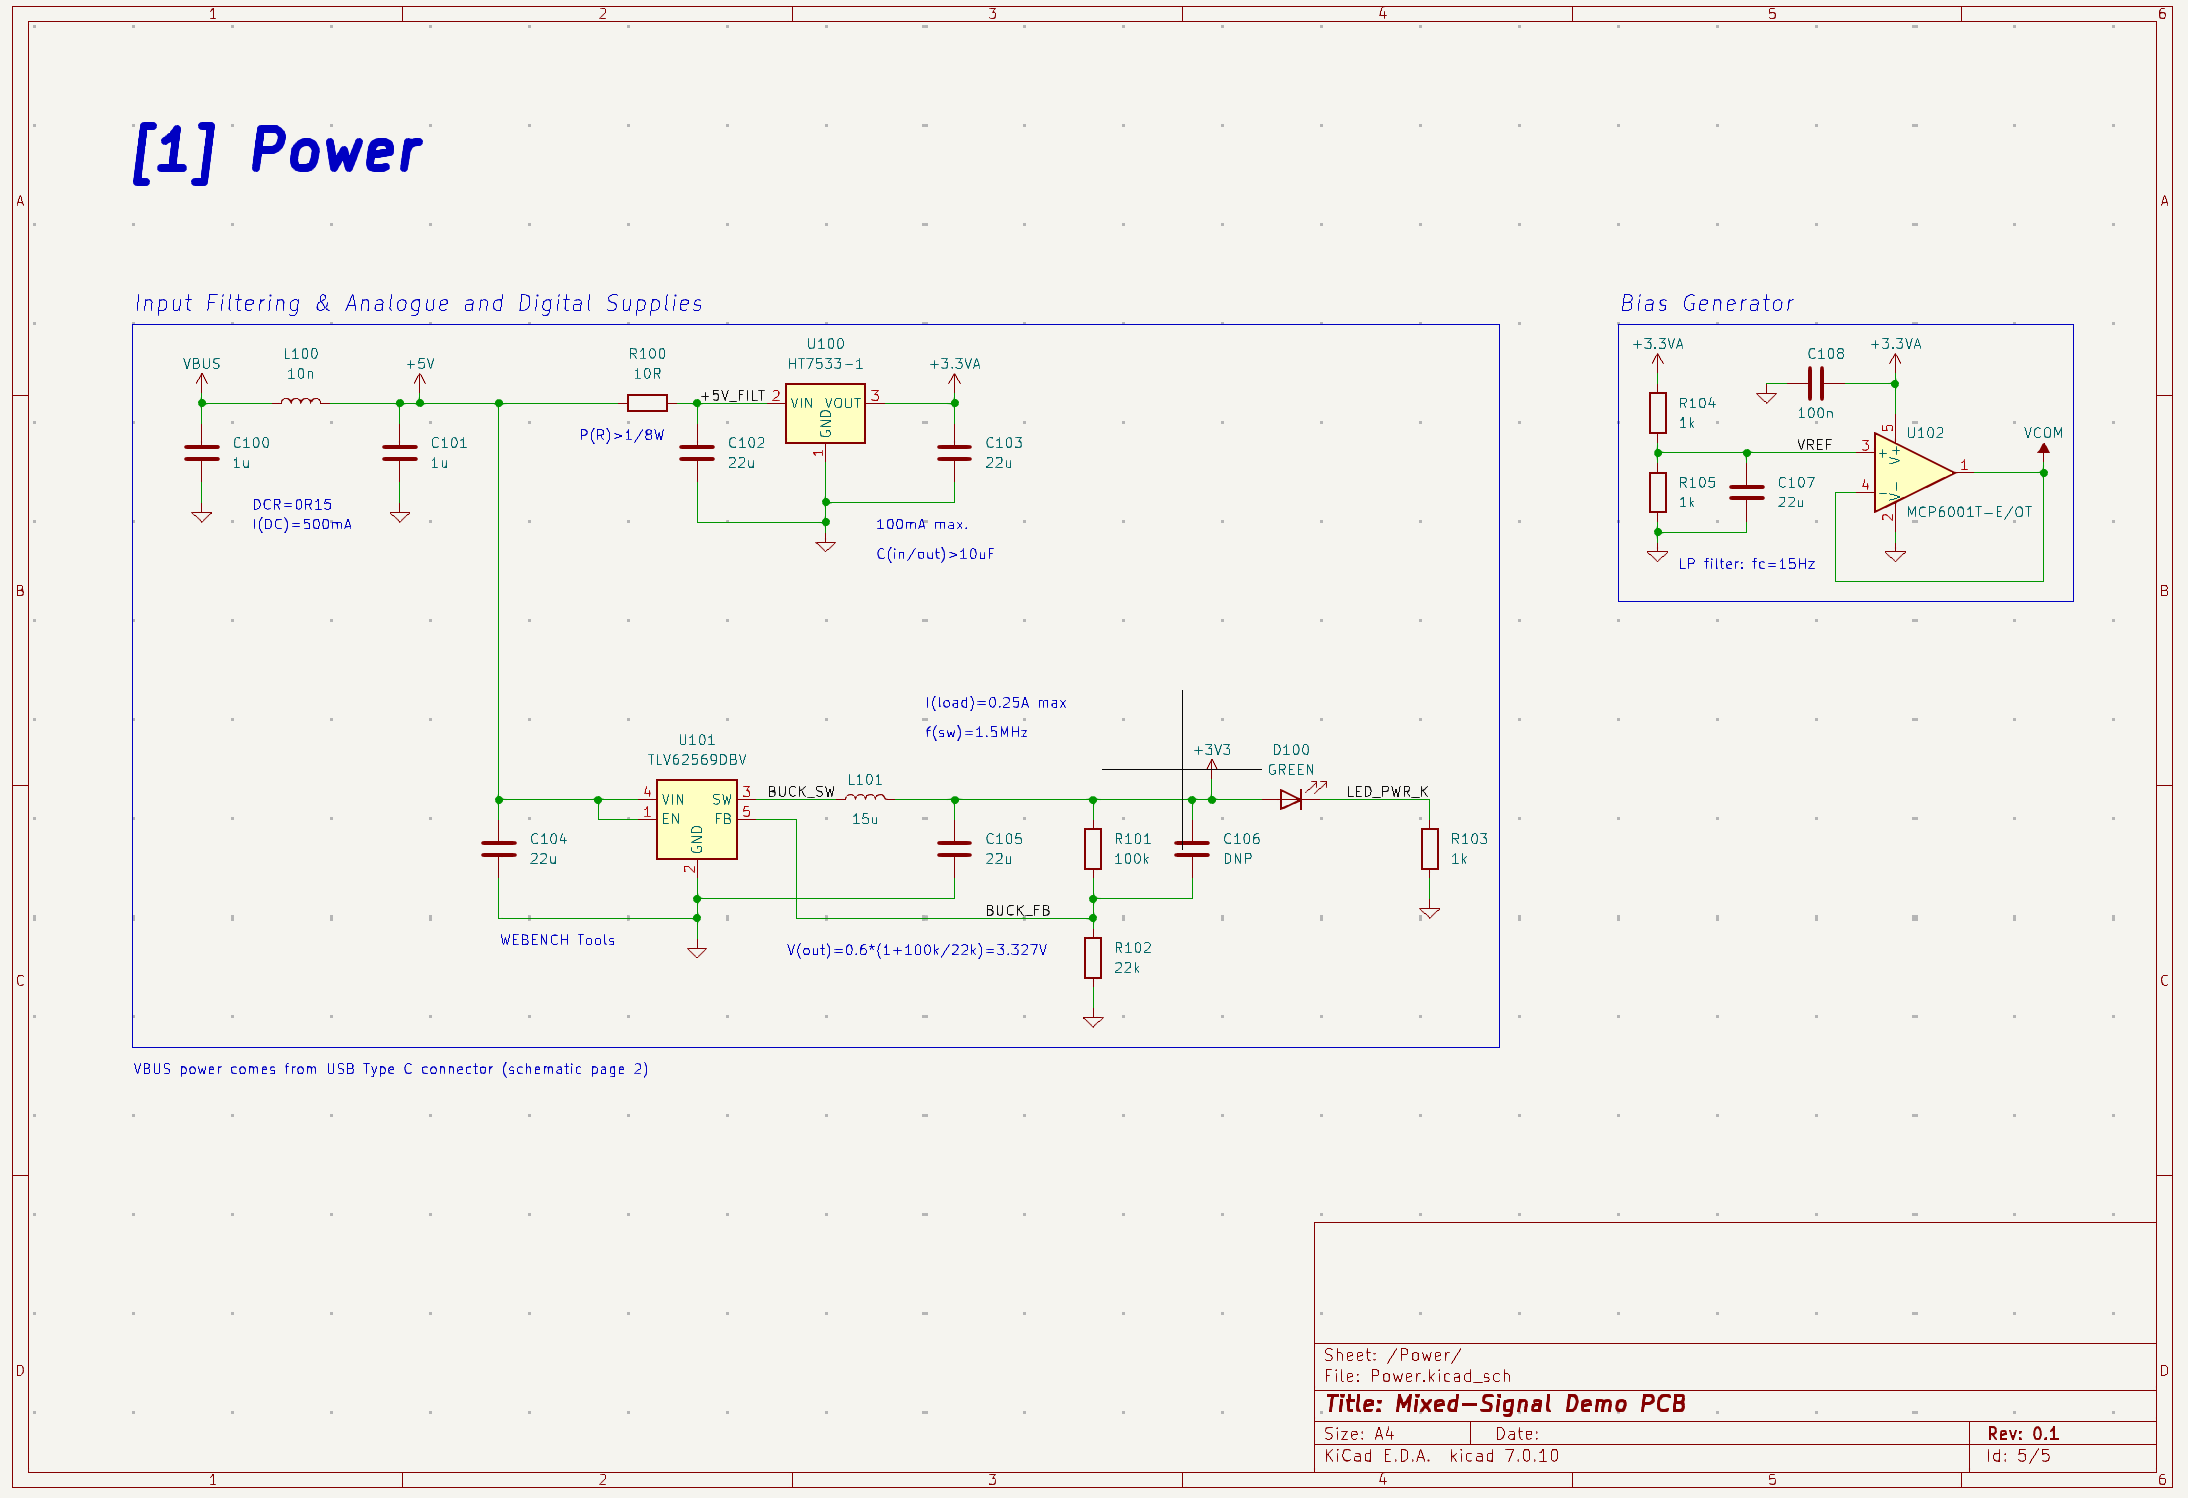Select inductor L101 labeled 15u
This screenshot has height=1498, width=2188.
[864, 798]
